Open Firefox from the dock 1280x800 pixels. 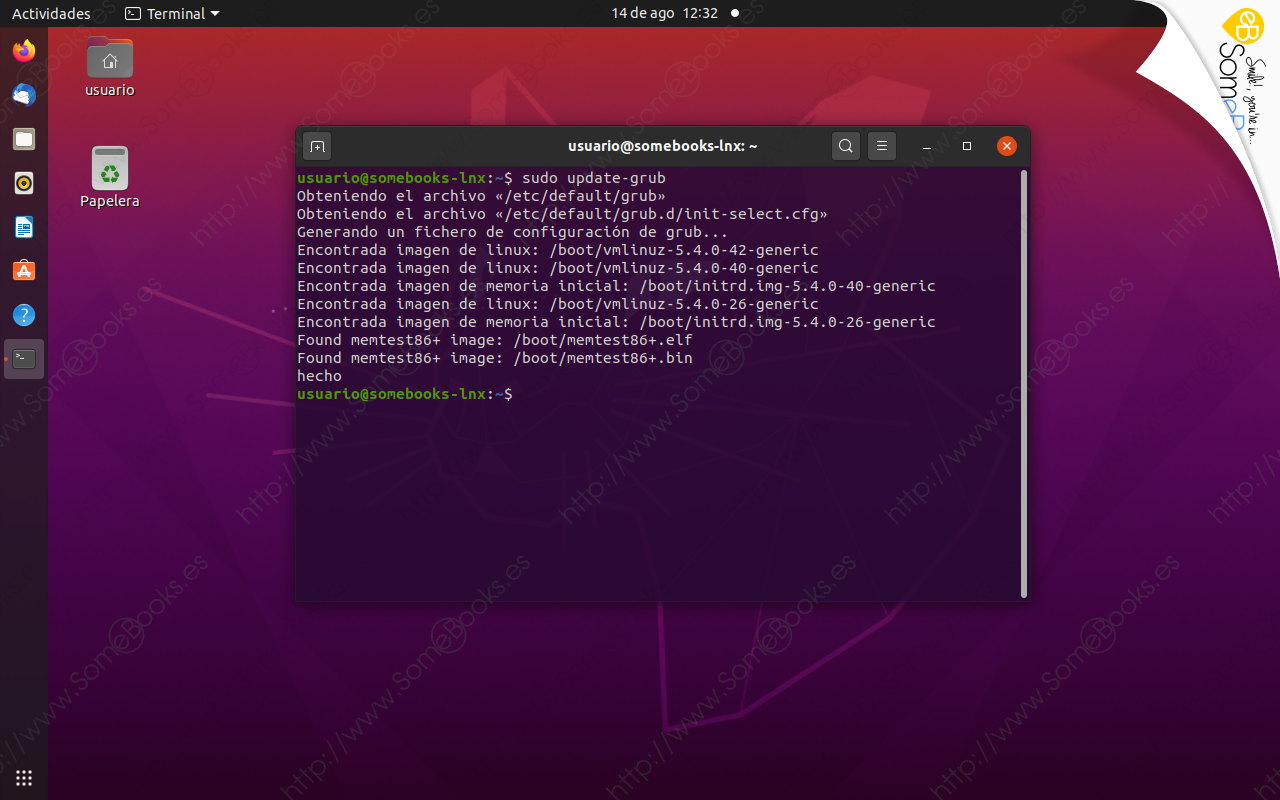[24, 51]
